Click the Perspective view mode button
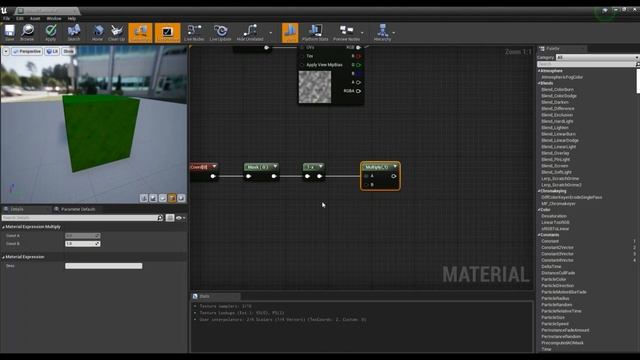Image resolution: width=640 pixels, height=360 pixels. [27, 51]
